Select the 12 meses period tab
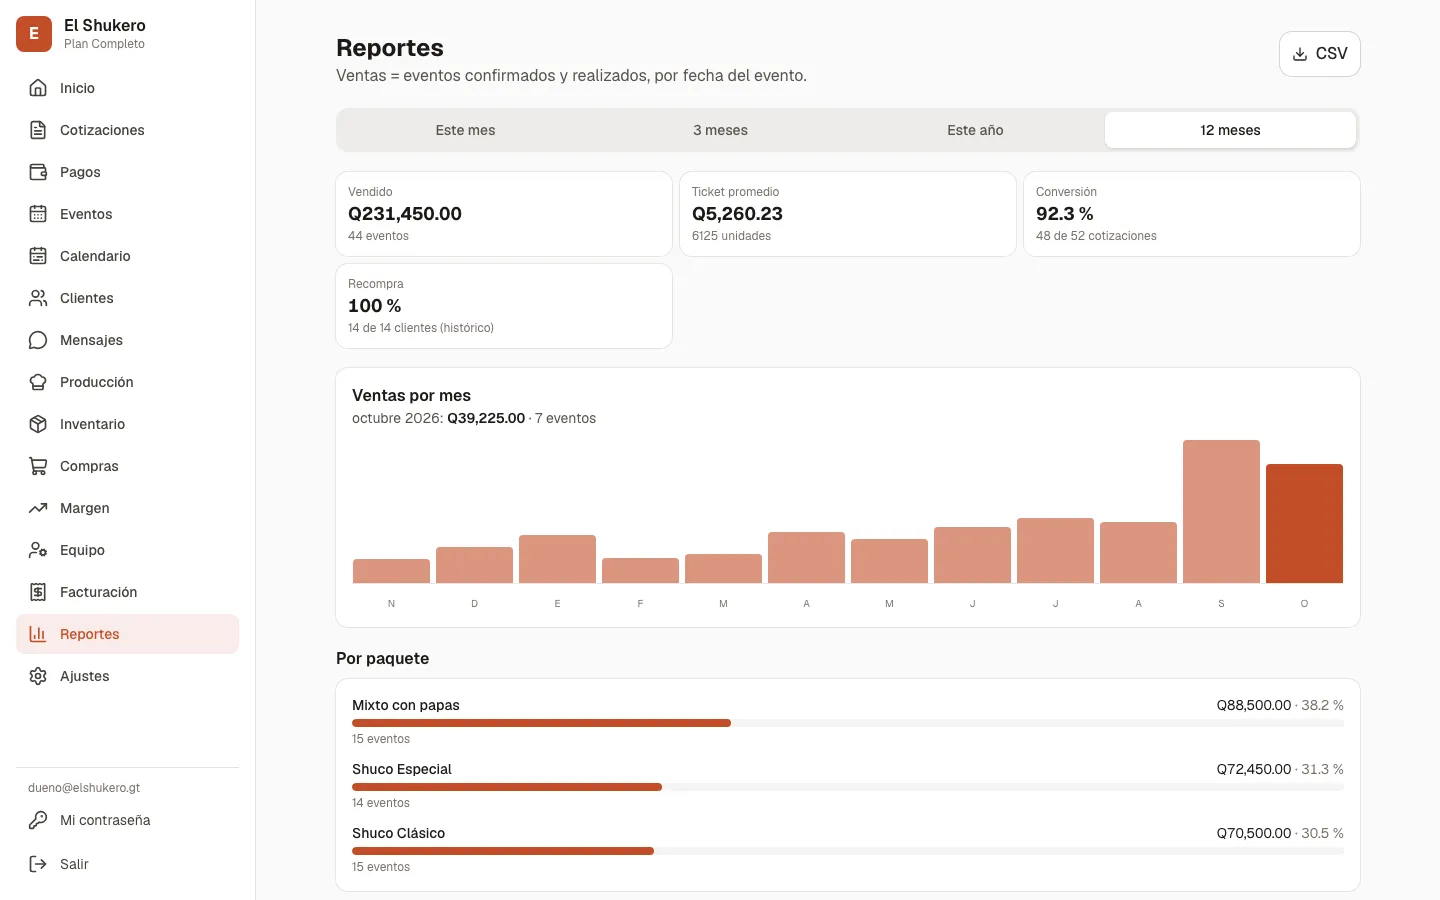This screenshot has height=900, width=1440. click(x=1230, y=130)
